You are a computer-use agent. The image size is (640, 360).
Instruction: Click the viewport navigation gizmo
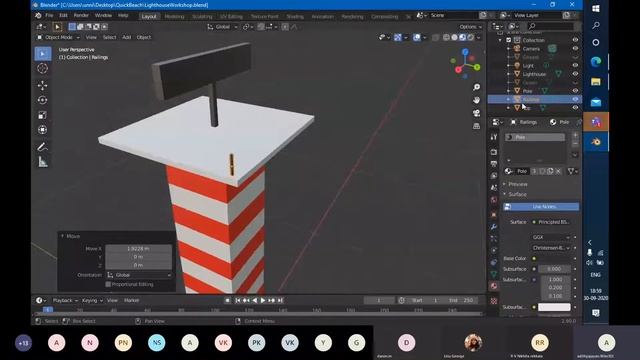pos(465,64)
